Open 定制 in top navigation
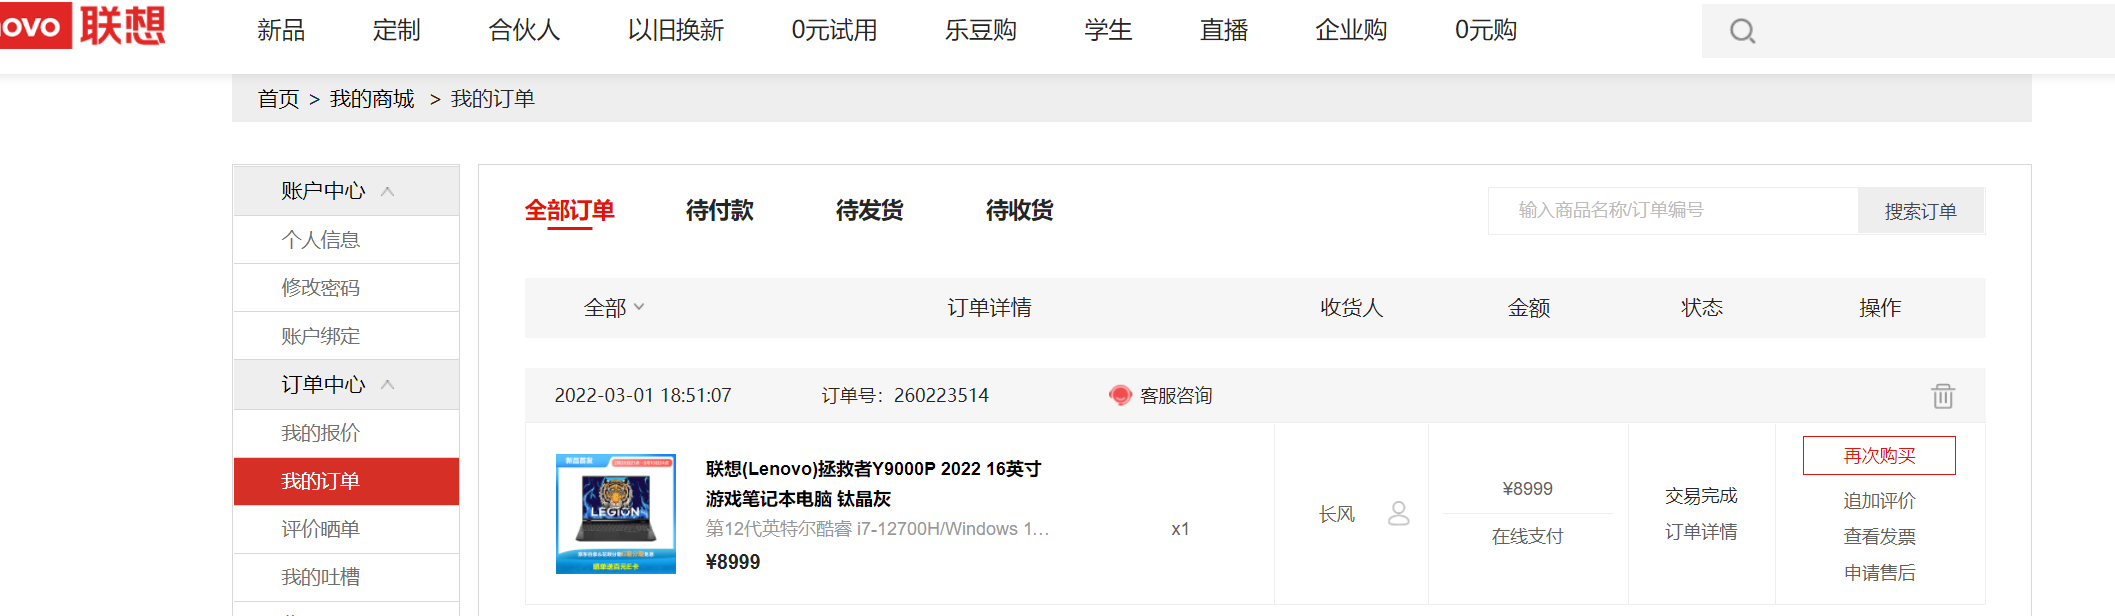2115x616 pixels. (397, 31)
